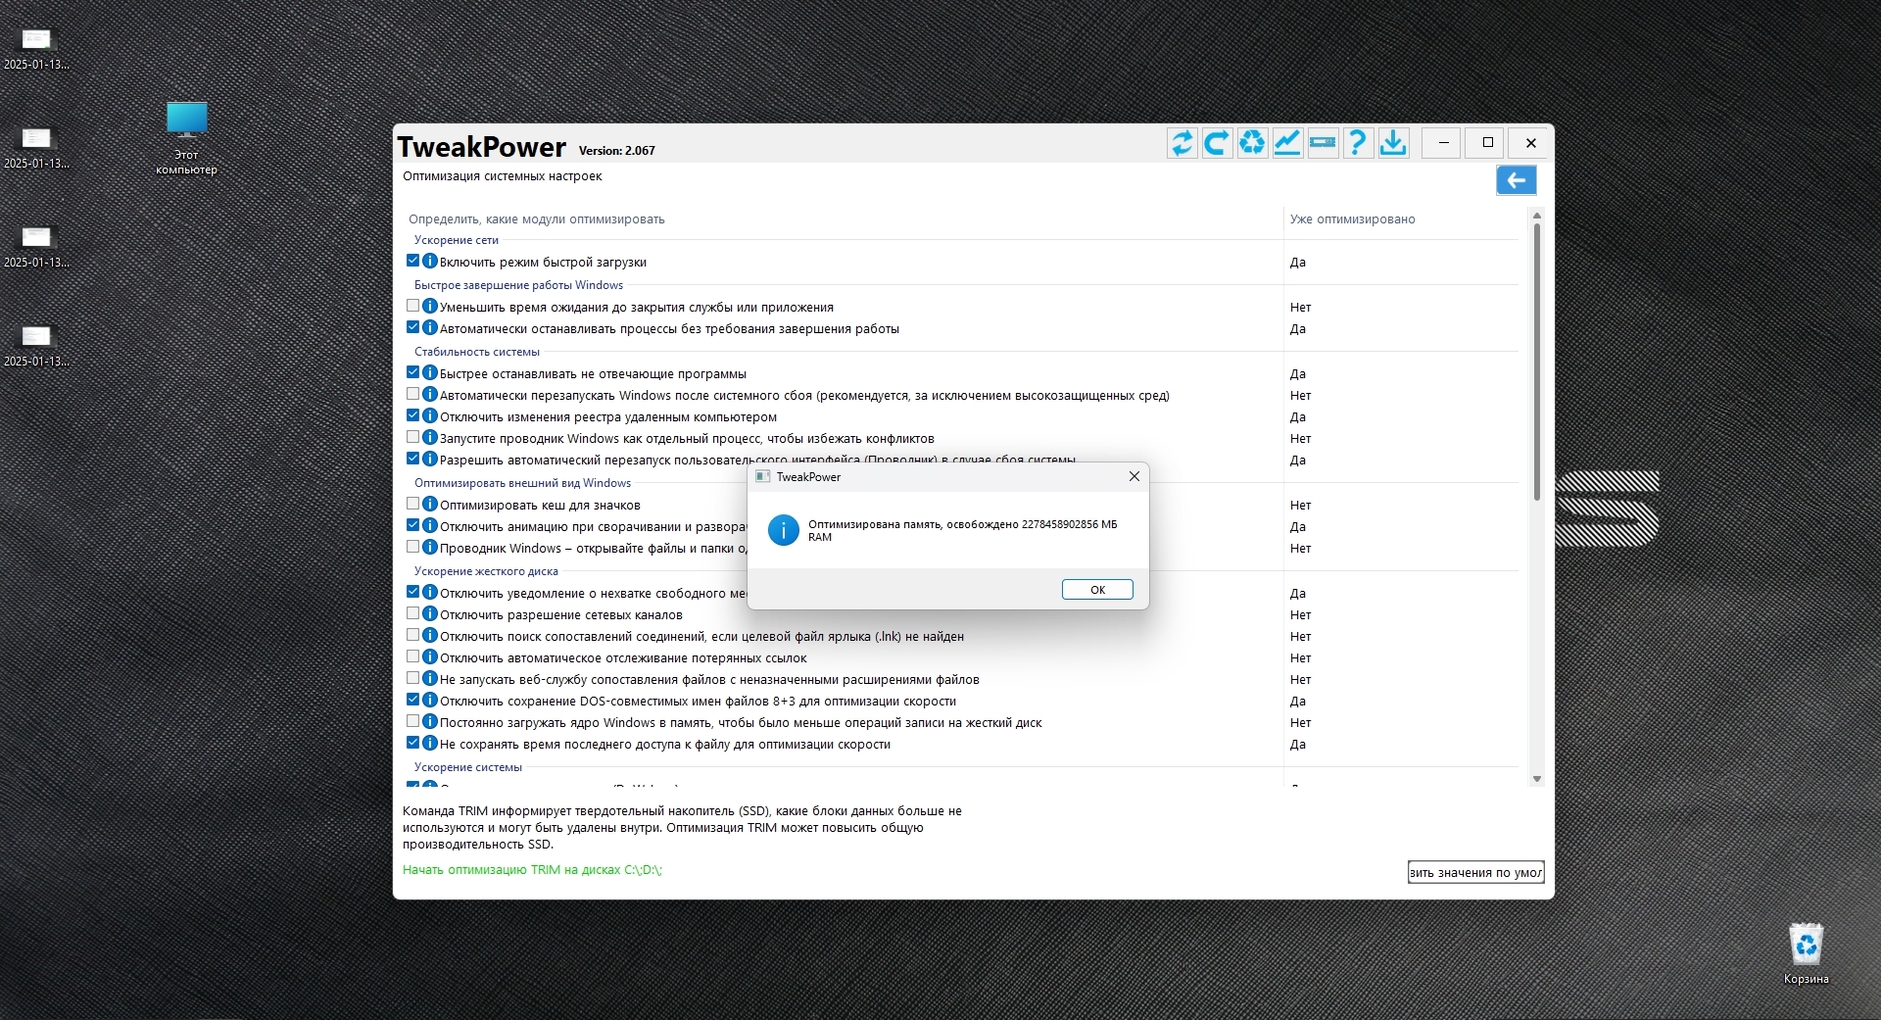
Task: Uncheck 'Отключить изменения реестра удаленным компьютером'
Action: [x=413, y=416]
